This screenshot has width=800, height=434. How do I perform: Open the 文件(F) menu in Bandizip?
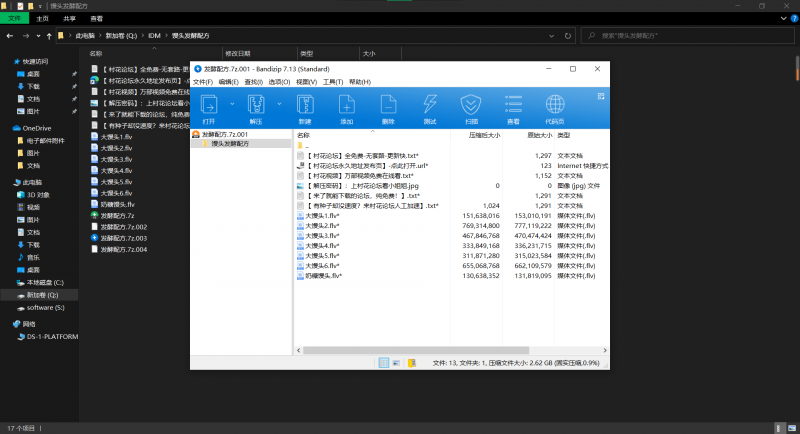coord(203,81)
